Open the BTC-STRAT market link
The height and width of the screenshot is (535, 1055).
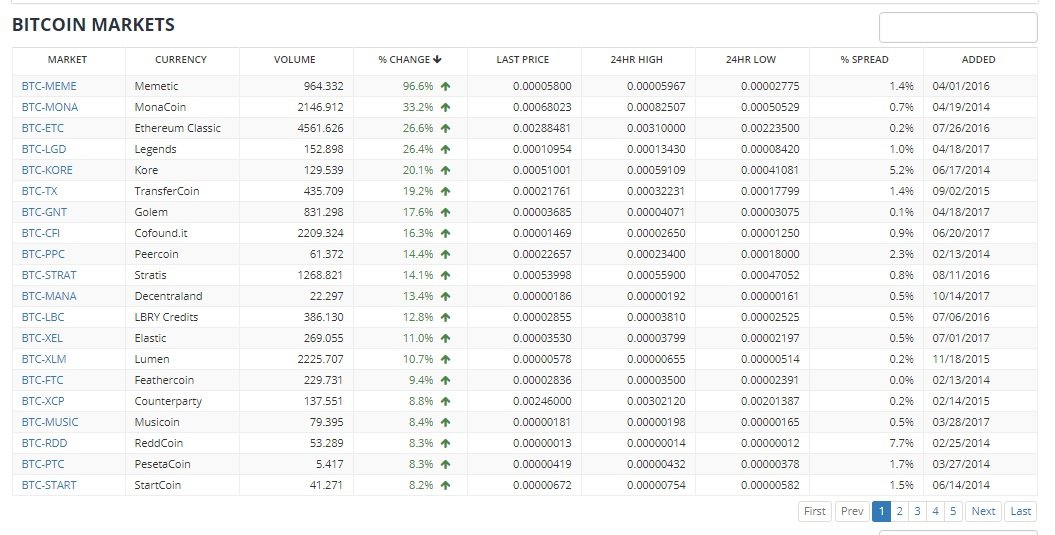(x=49, y=275)
